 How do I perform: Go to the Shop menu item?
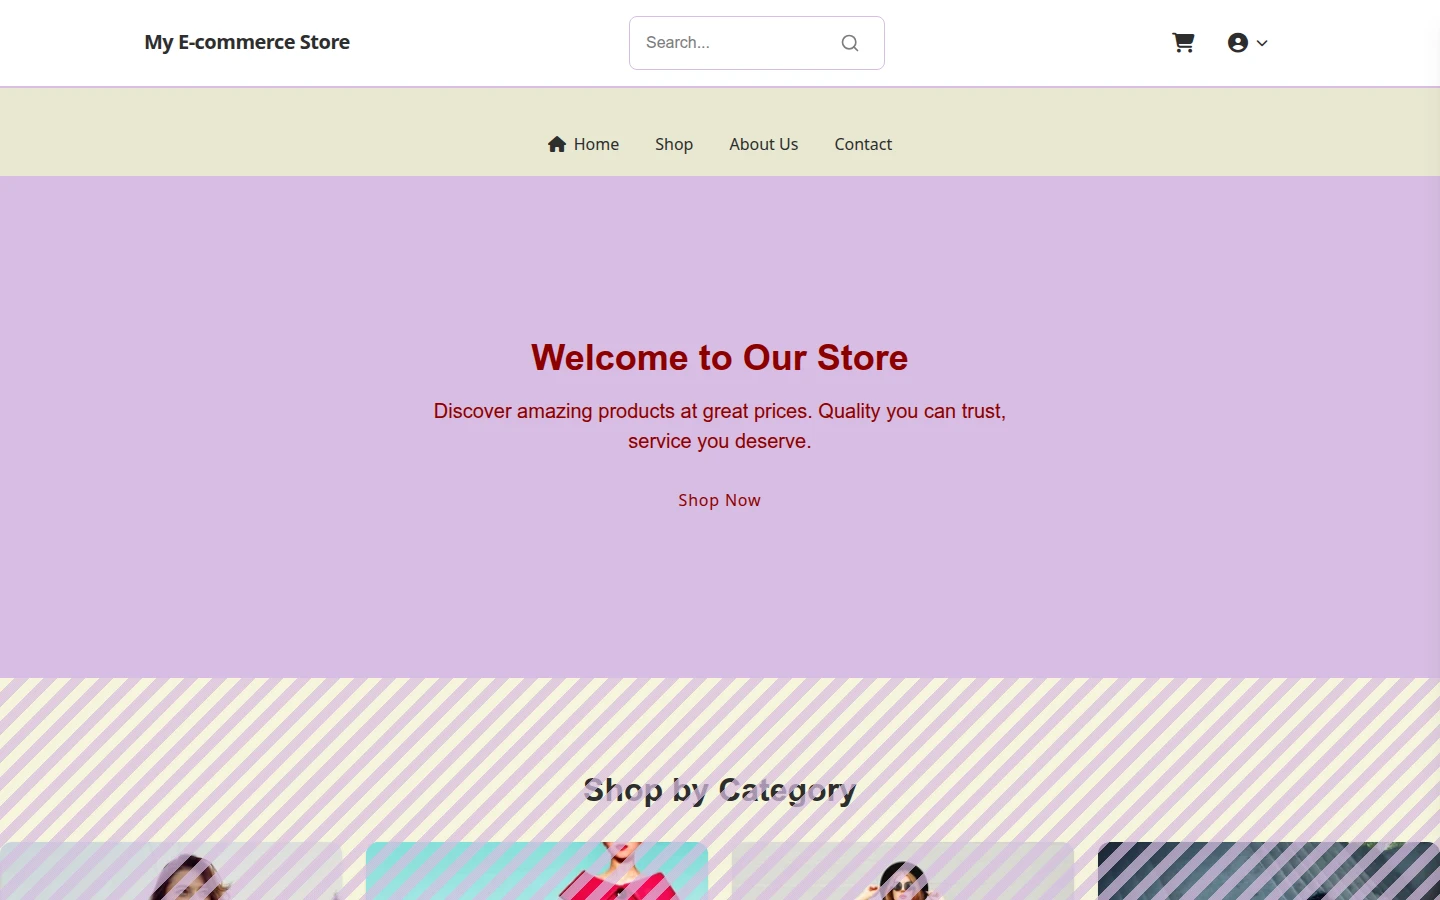click(x=674, y=144)
